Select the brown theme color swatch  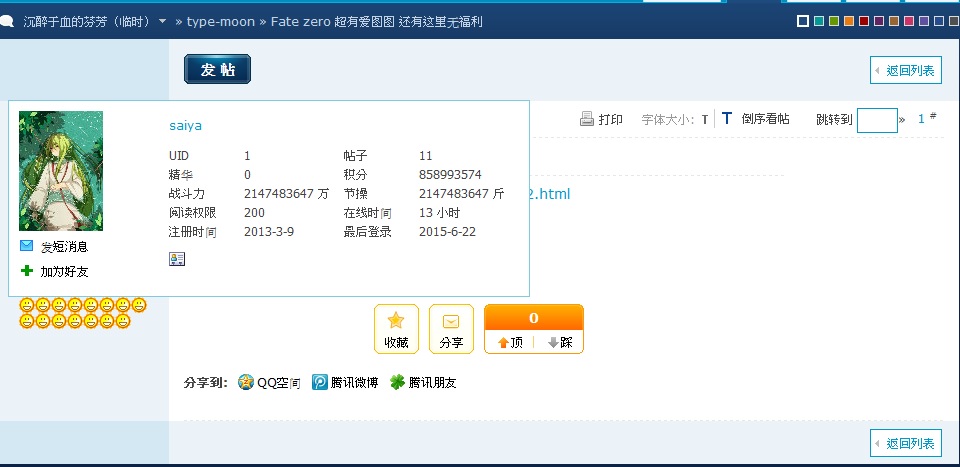point(894,21)
